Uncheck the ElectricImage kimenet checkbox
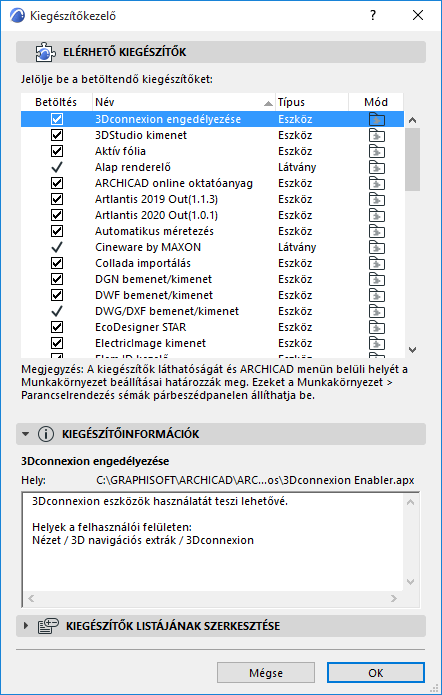 coord(57,343)
